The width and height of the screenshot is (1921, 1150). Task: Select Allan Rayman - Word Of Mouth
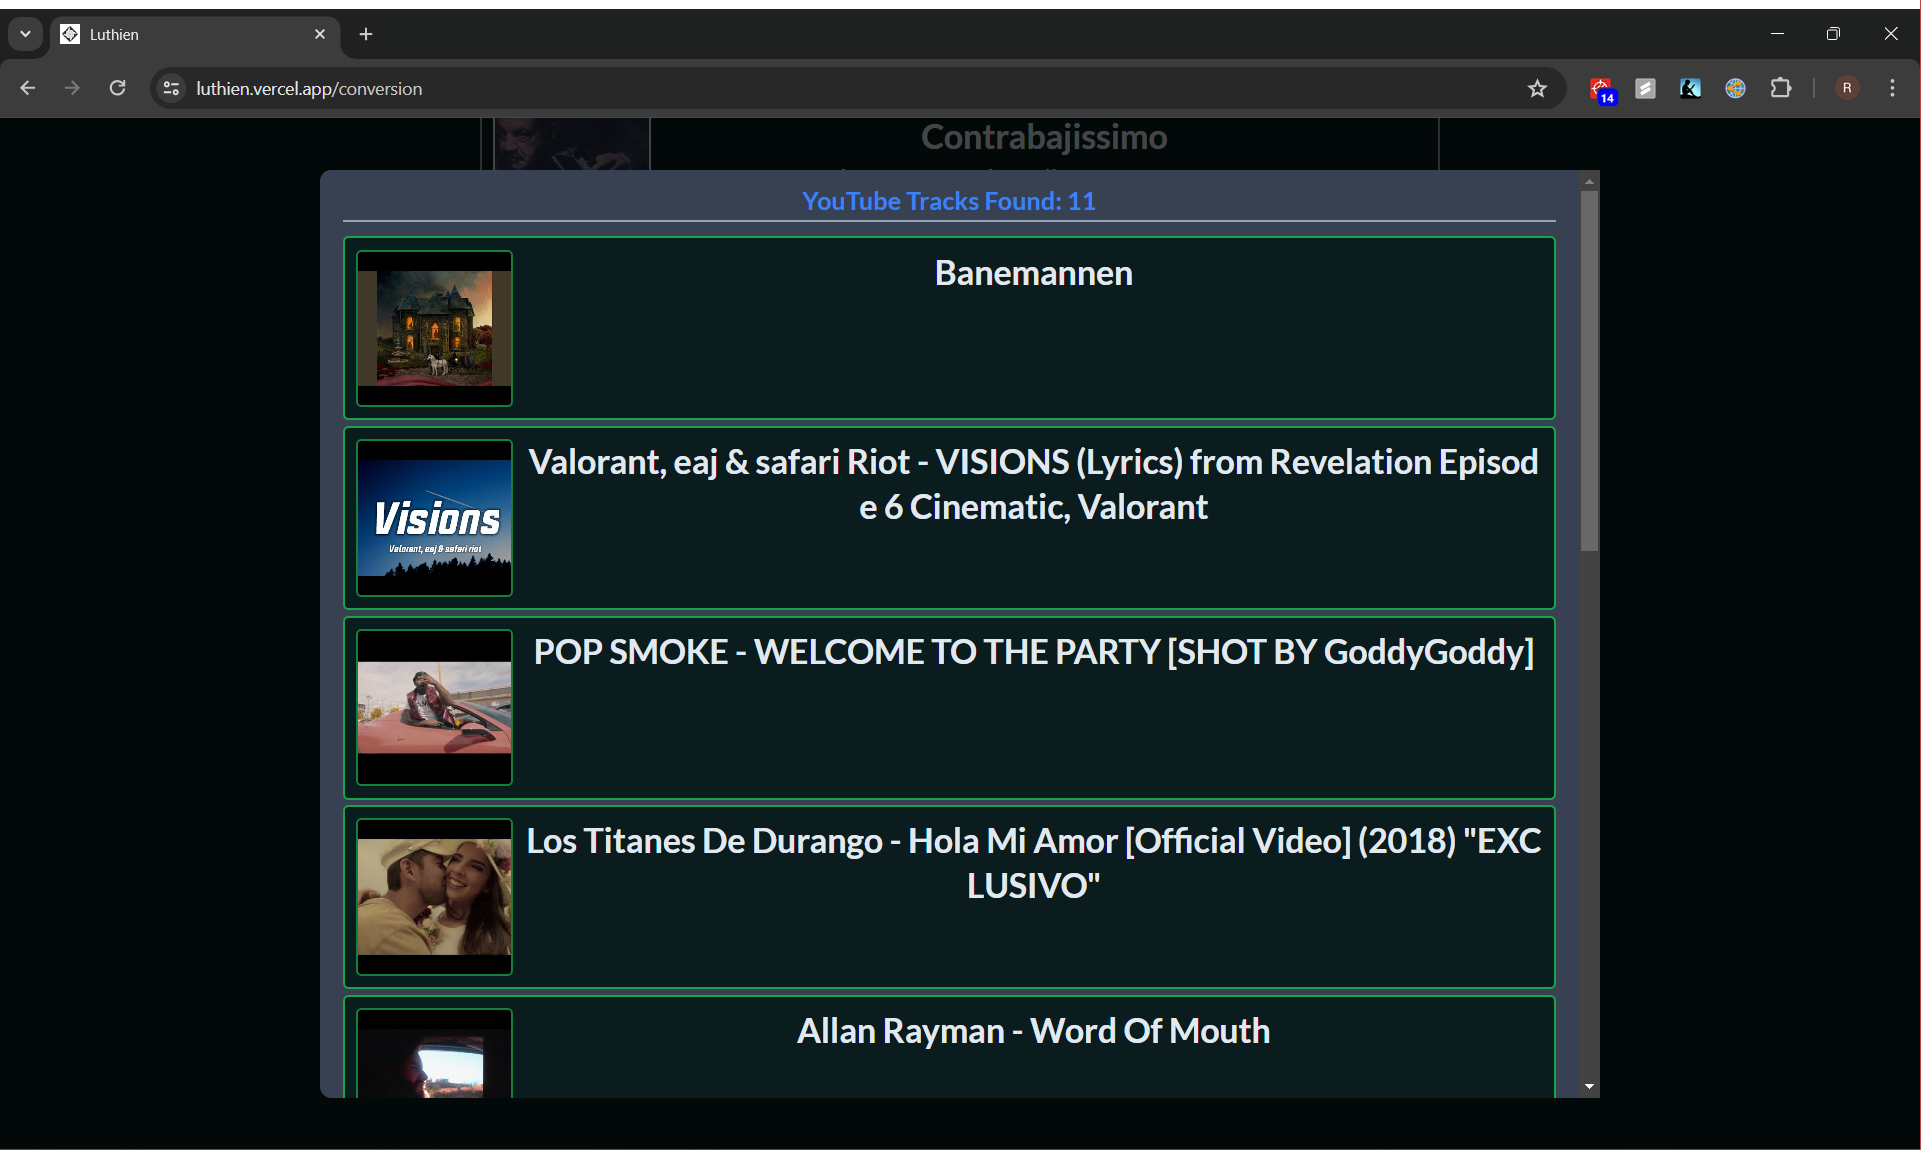point(1033,1031)
